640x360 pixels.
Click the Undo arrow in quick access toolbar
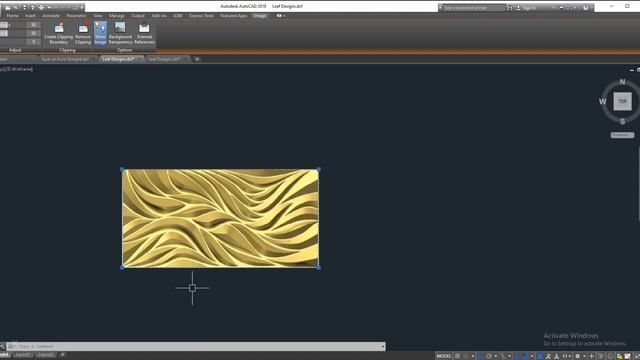pyautogui.click(x=50, y=8)
